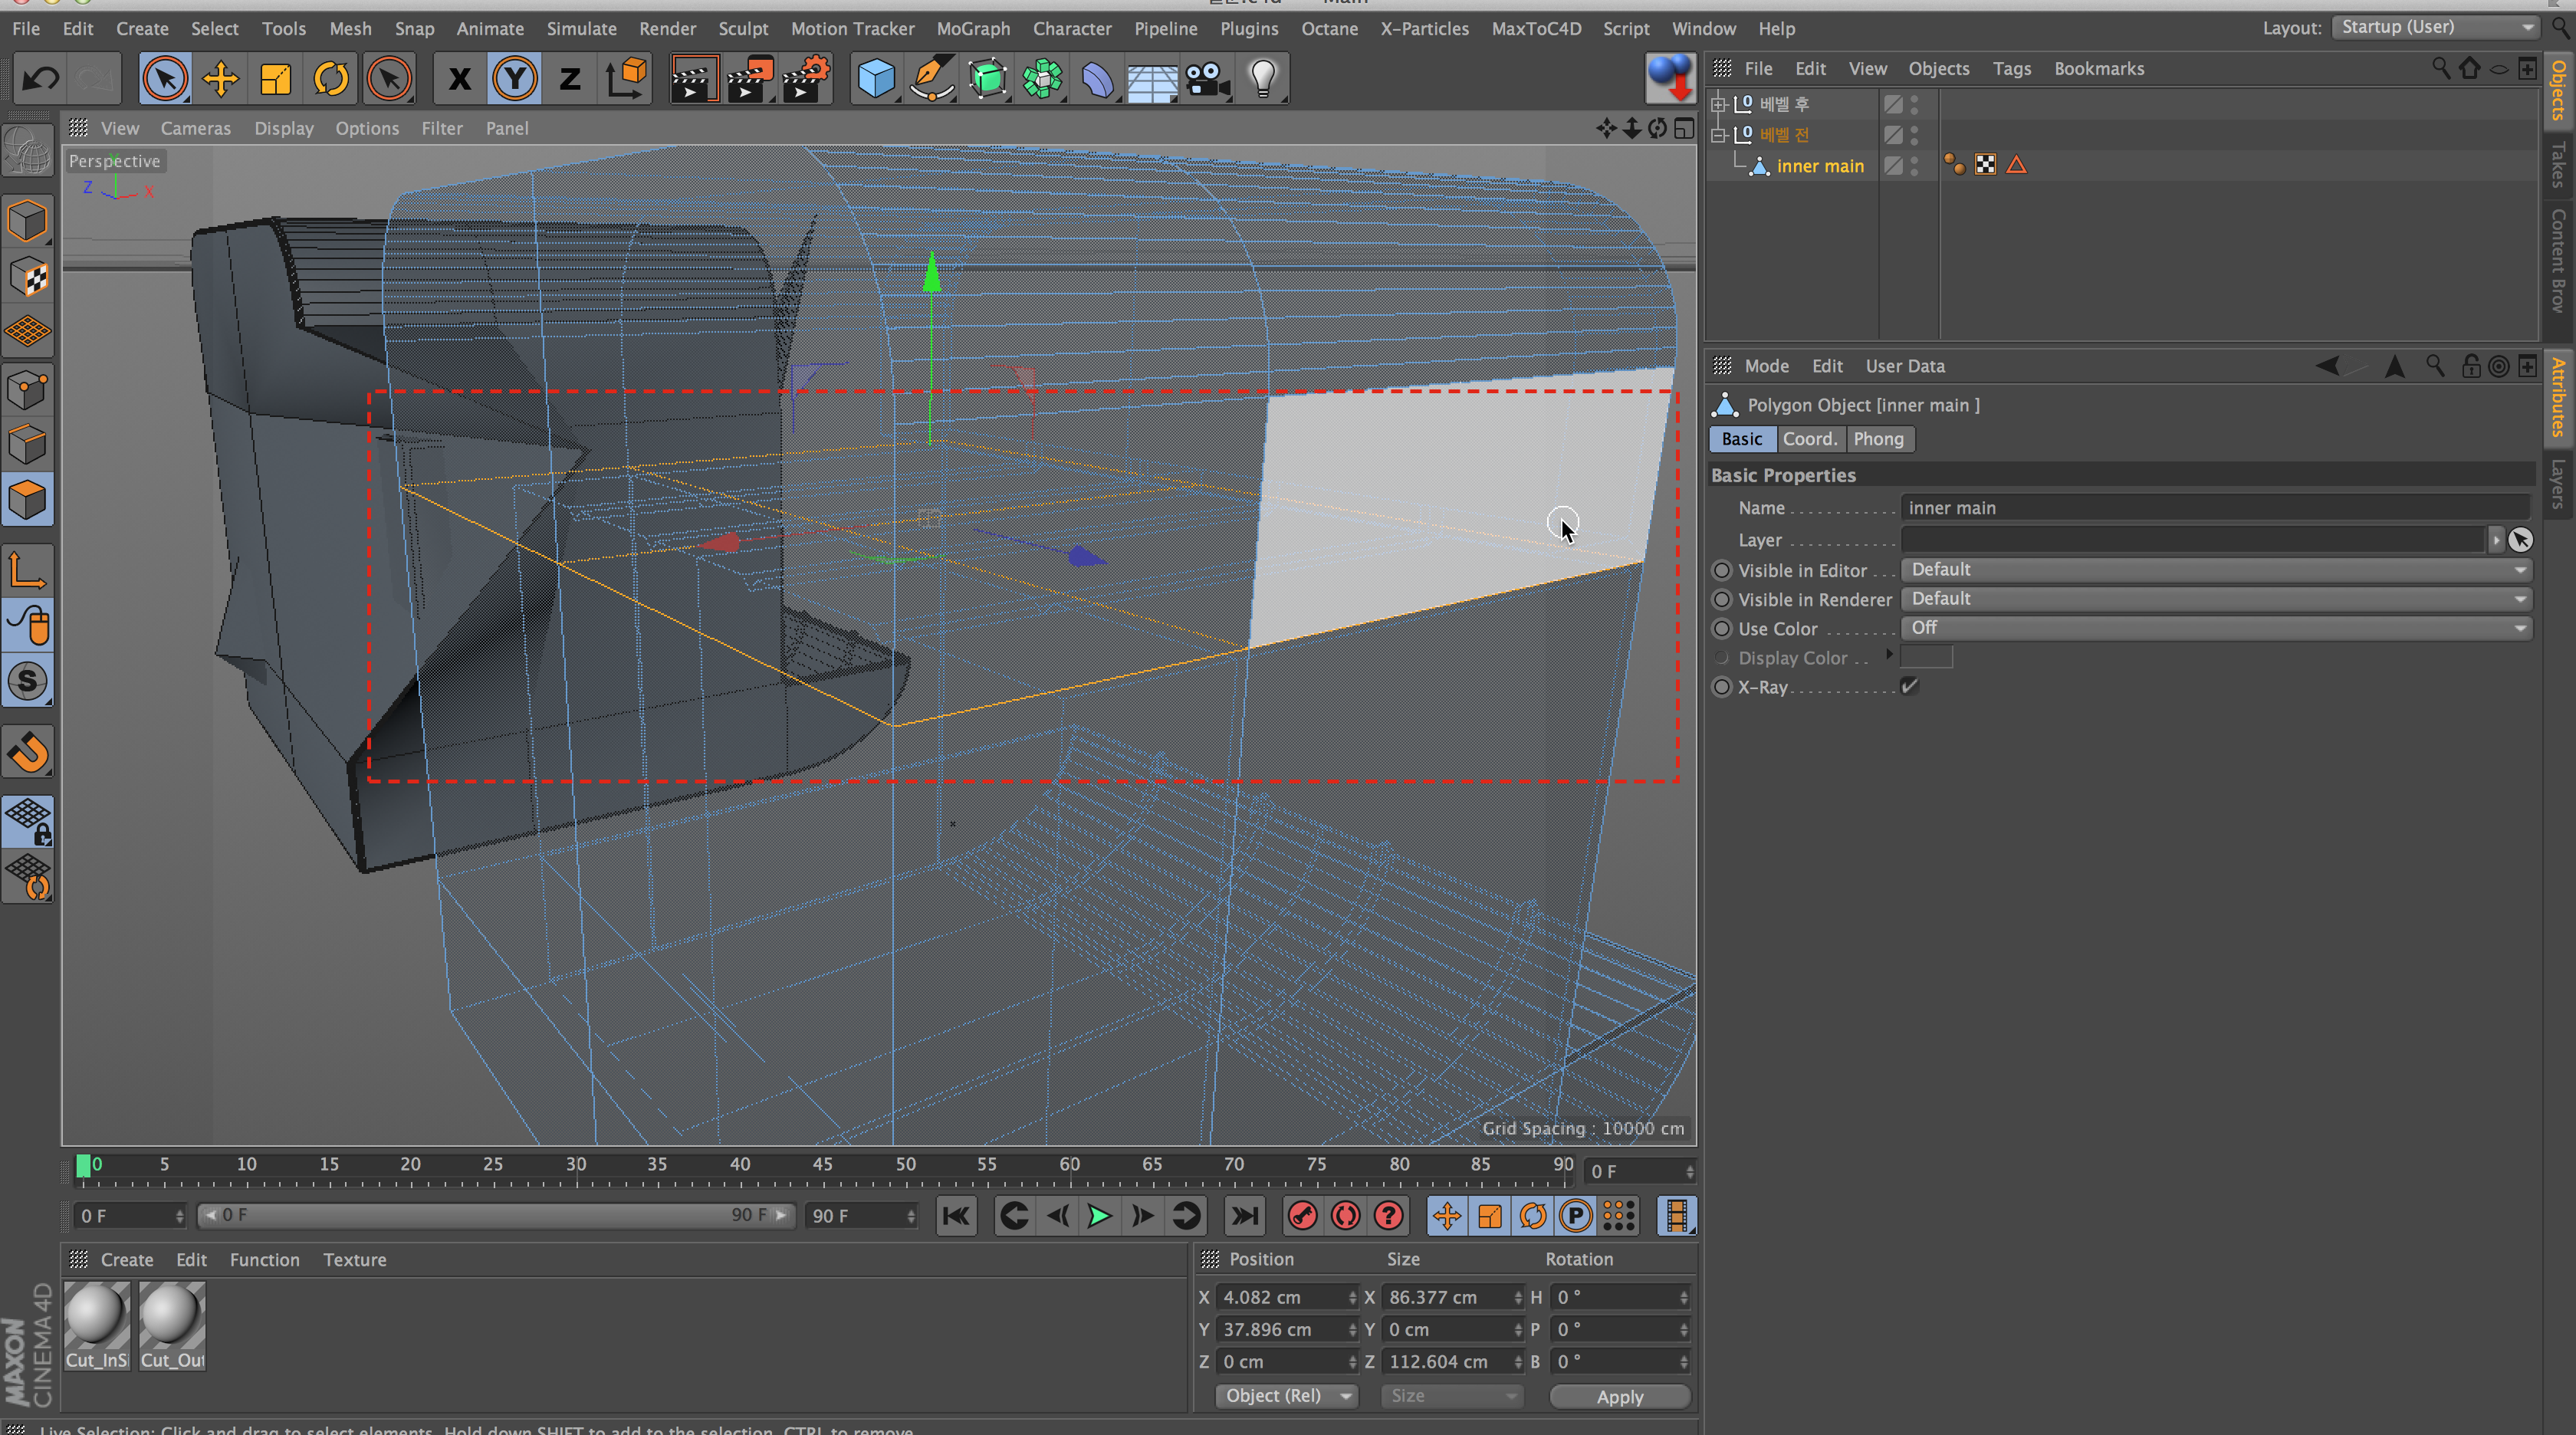
Task: Expand the Display Color disclosure triangle
Action: pos(1889,655)
